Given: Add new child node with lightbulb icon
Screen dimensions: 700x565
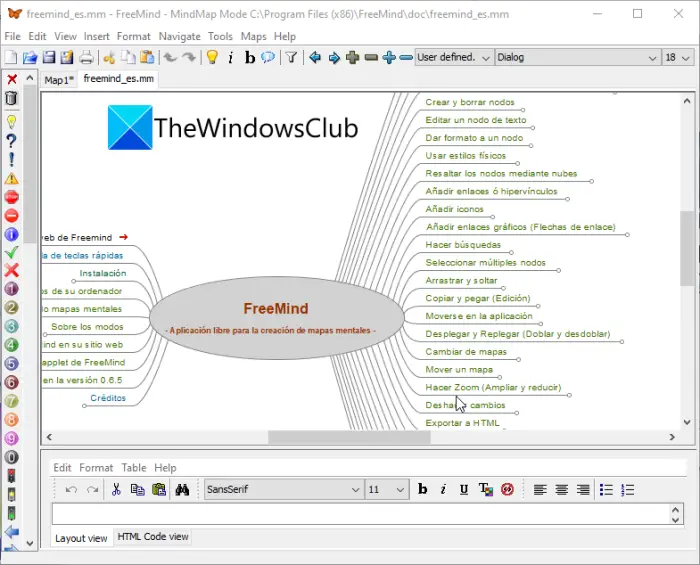Looking at the screenshot, I should [212, 58].
